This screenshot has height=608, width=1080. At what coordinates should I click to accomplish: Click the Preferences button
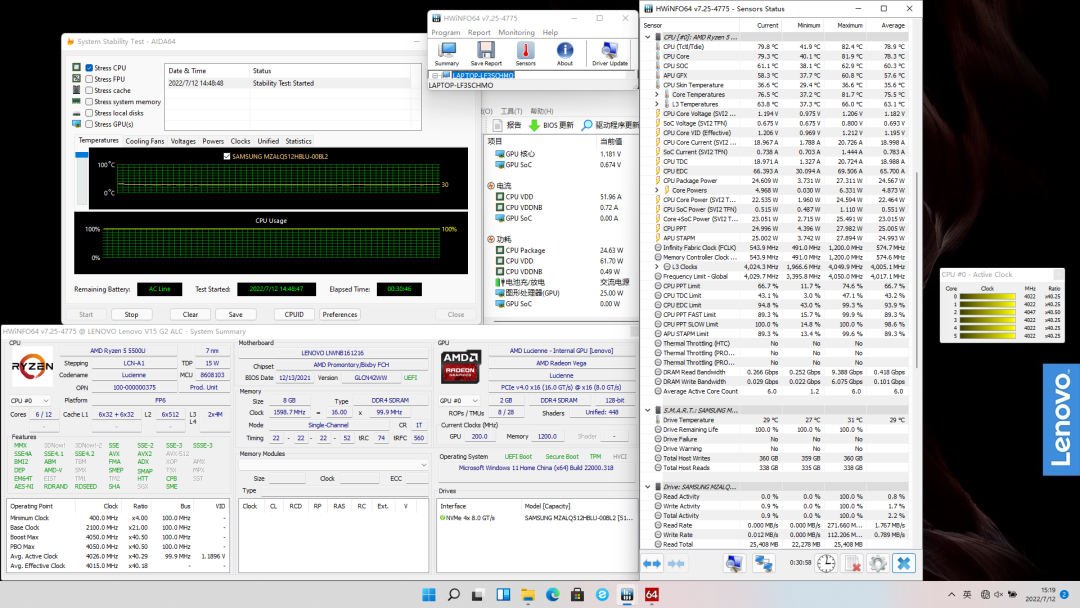pyautogui.click(x=340, y=314)
